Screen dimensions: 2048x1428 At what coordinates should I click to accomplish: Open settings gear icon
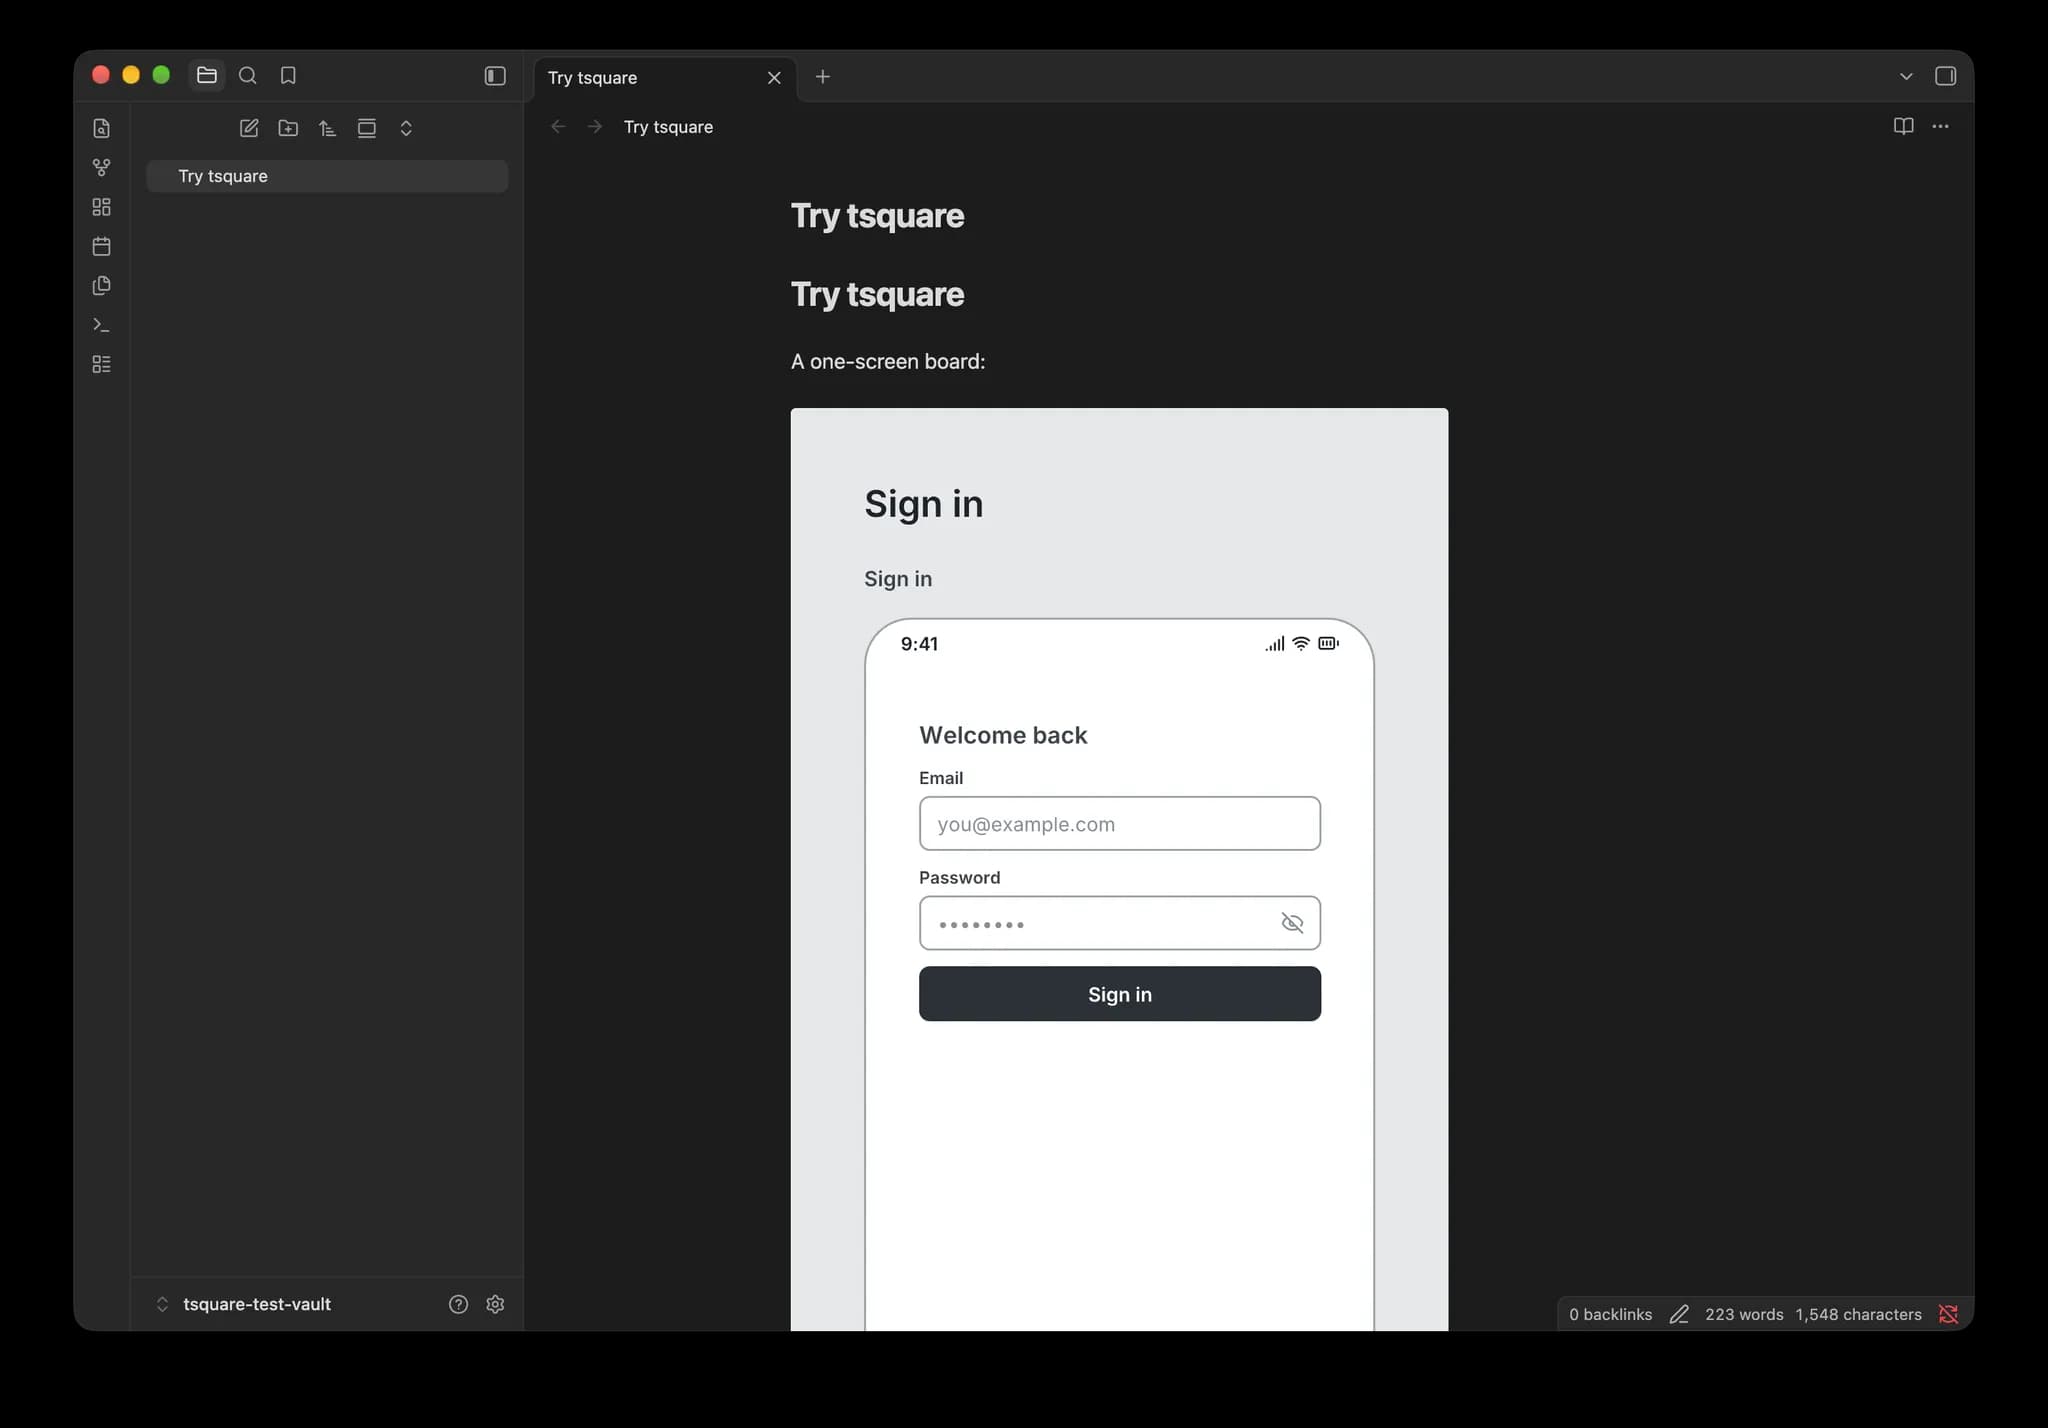[495, 1303]
